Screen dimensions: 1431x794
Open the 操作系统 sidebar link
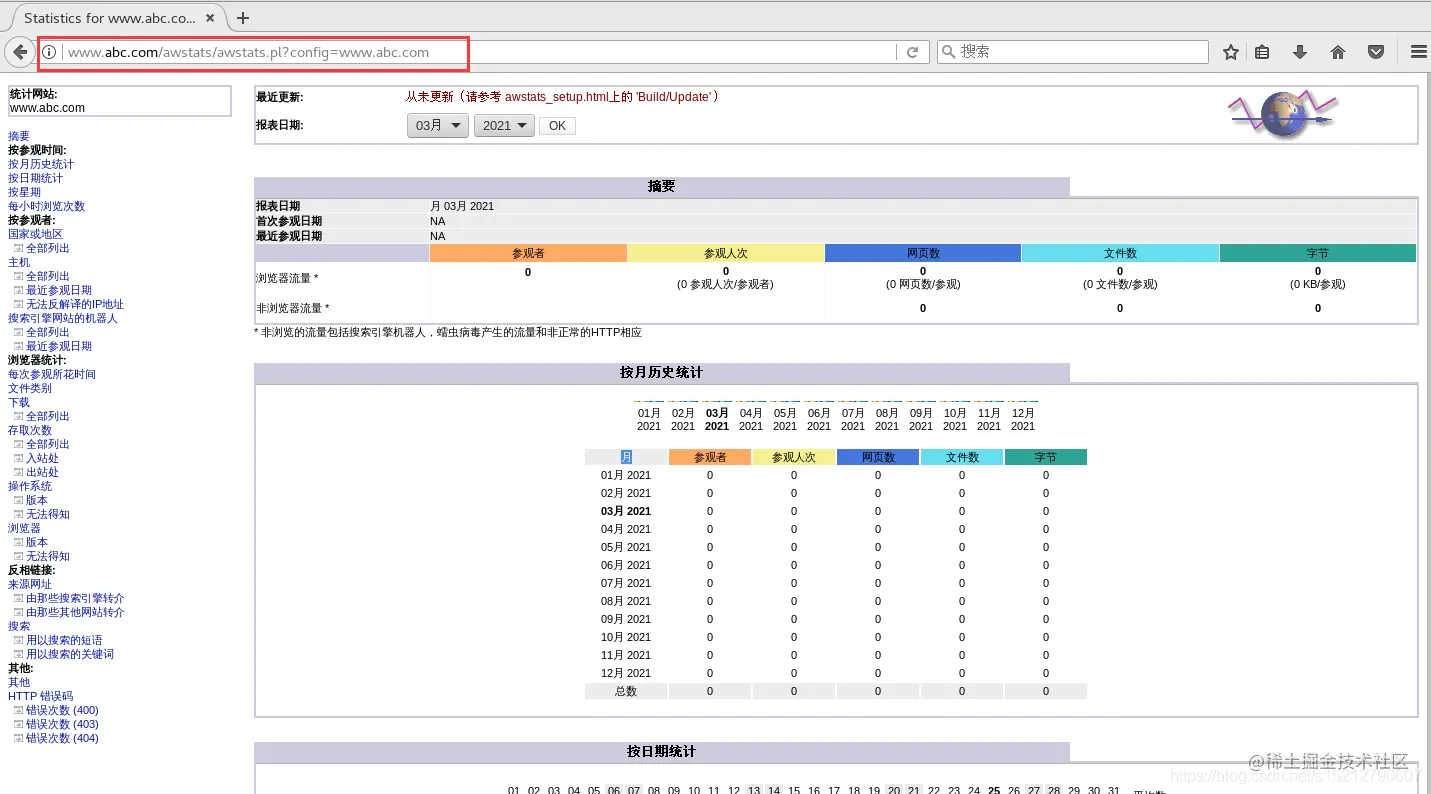[30, 486]
